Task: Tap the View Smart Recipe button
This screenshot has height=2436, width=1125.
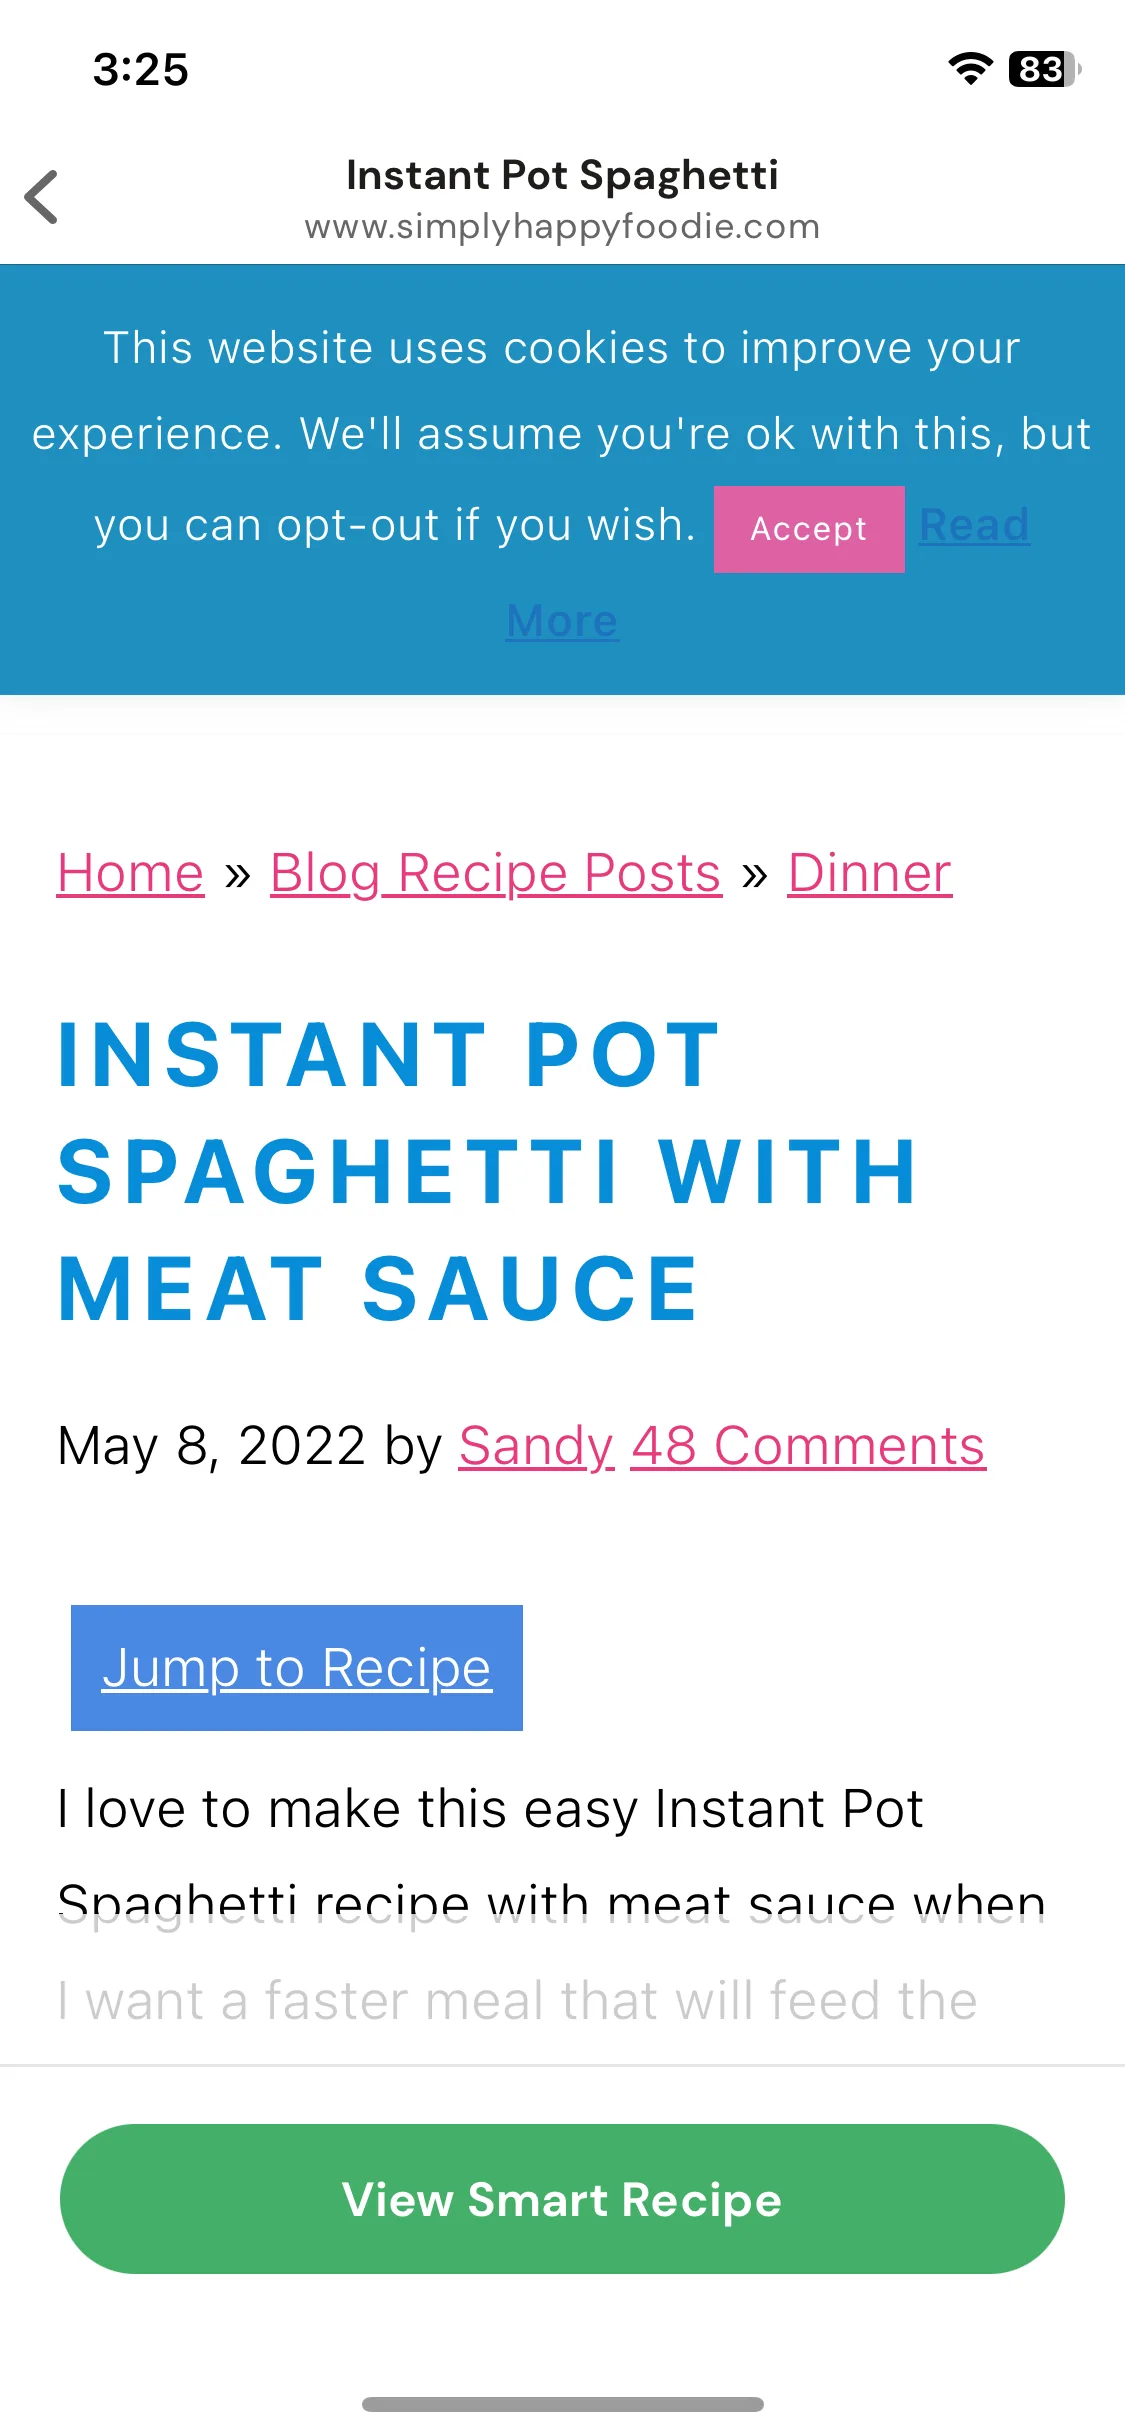Action: (562, 2199)
